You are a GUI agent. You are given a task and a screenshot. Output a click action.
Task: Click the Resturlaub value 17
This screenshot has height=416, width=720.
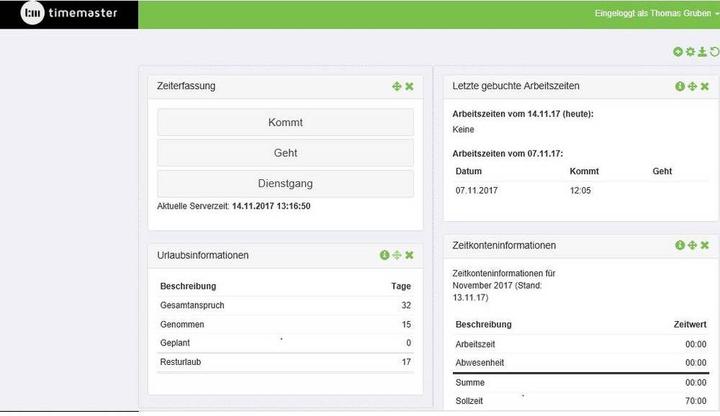pyautogui.click(x=406, y=362)
